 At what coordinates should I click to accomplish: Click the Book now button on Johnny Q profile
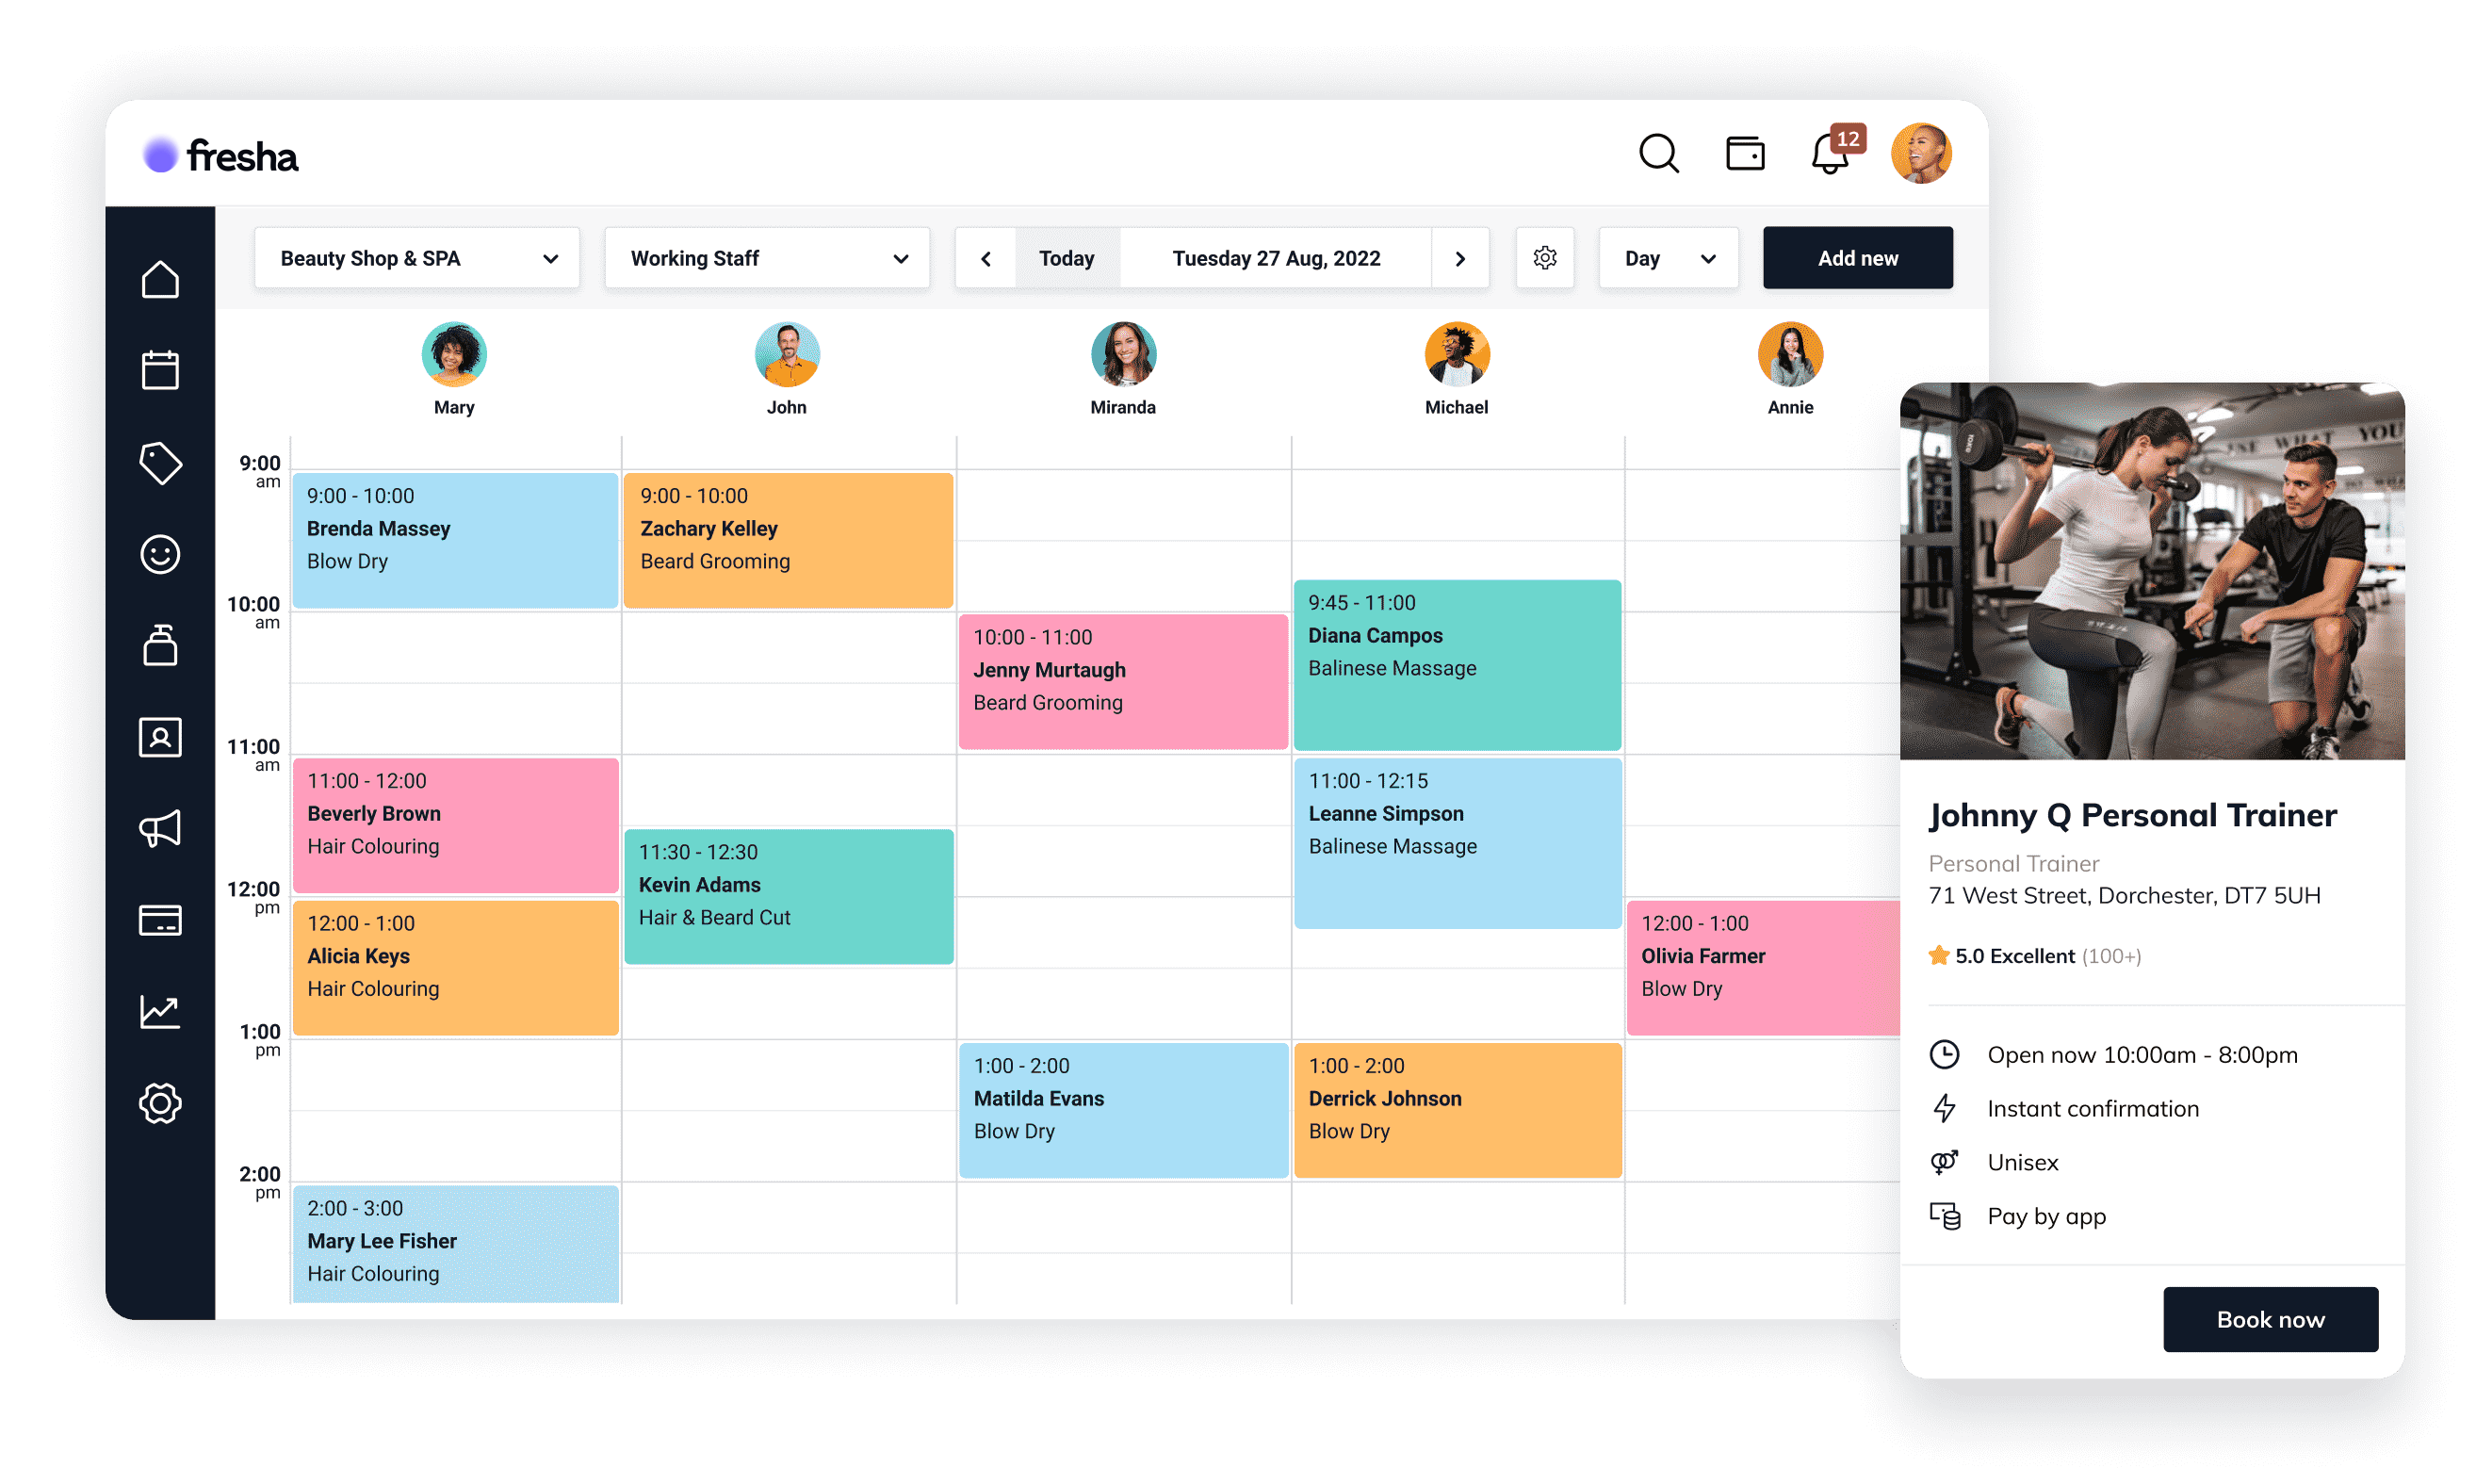pos(2270,1316)
